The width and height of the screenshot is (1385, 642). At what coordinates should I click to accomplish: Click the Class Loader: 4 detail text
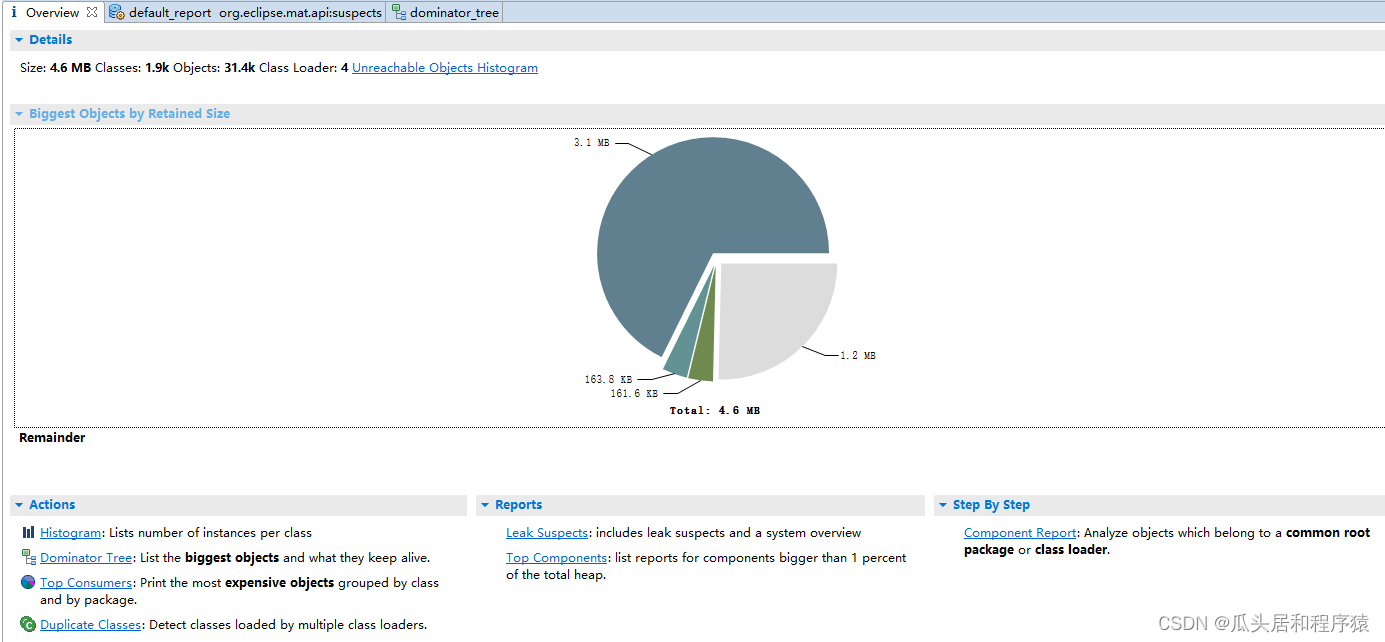[304, 68]
